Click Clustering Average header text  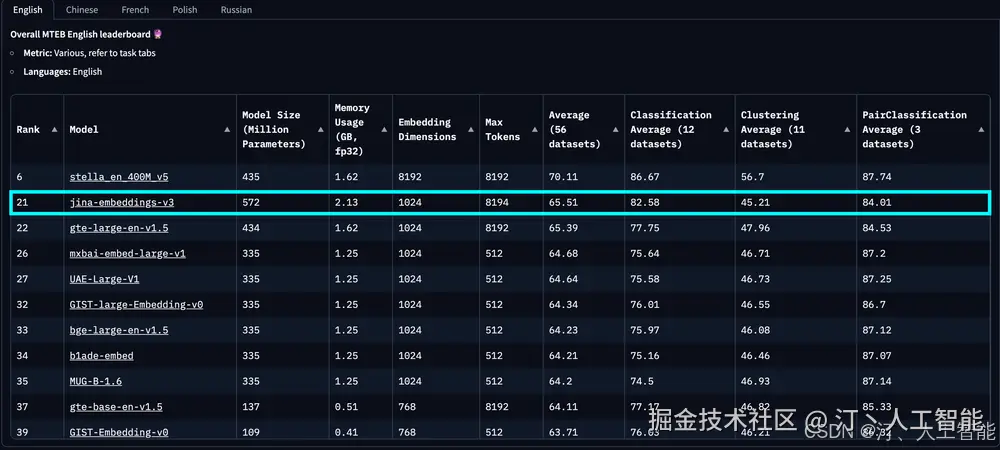pyautogui.click(x=772, y=129)
